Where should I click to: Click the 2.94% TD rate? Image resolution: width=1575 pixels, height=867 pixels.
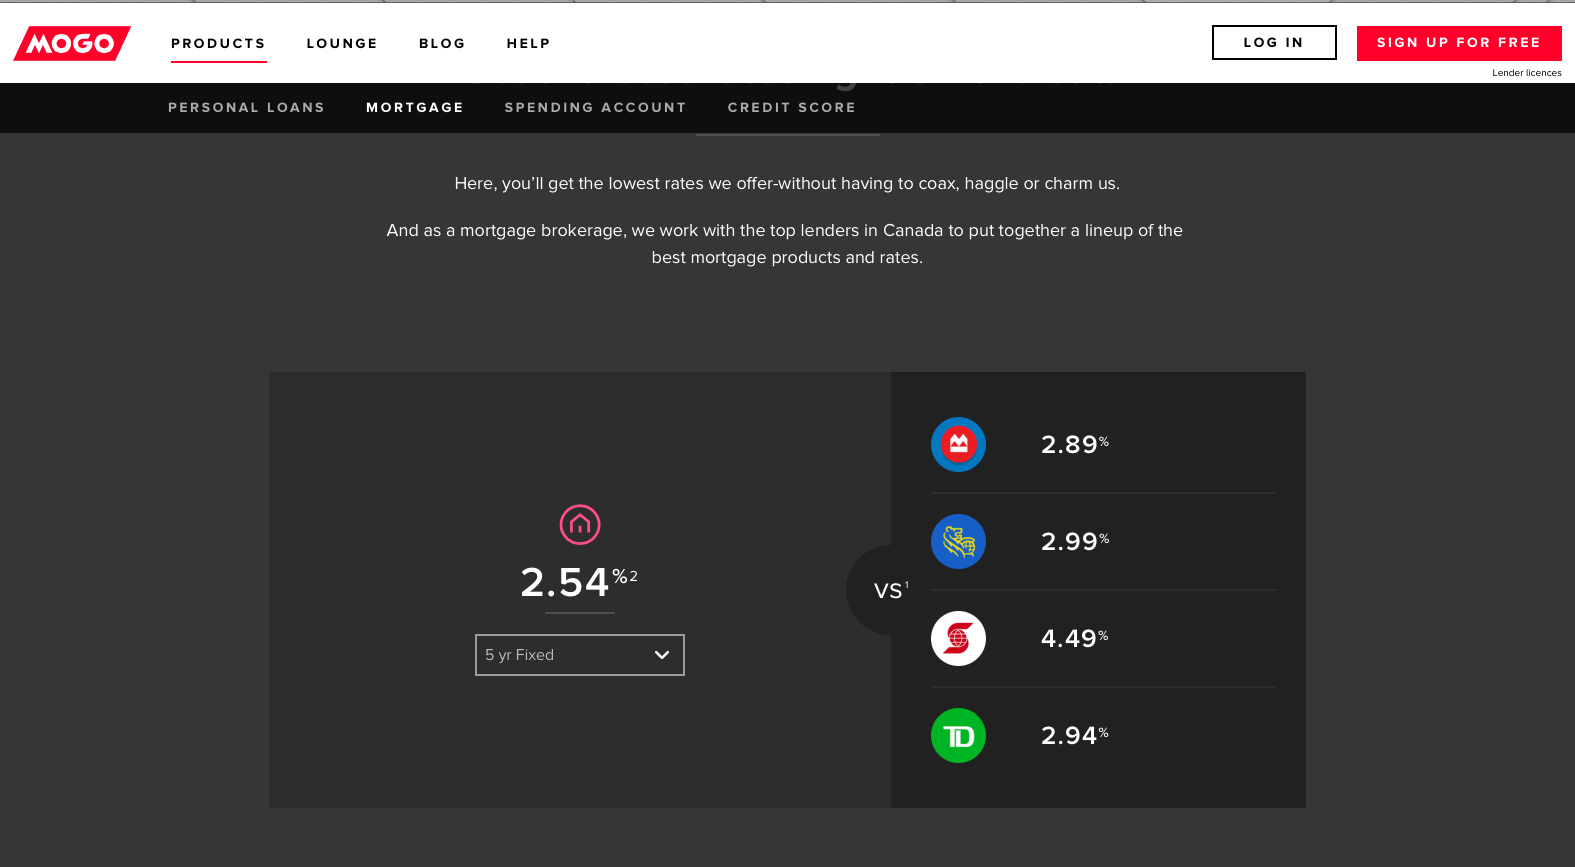click(1075, 735)
